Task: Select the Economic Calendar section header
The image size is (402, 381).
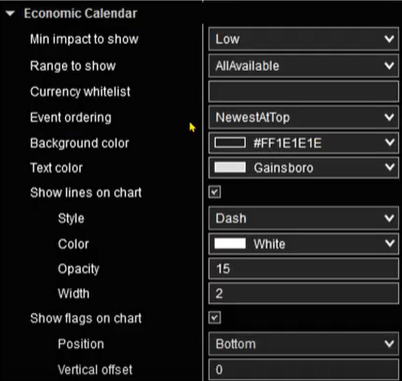Action: [81, 14]
